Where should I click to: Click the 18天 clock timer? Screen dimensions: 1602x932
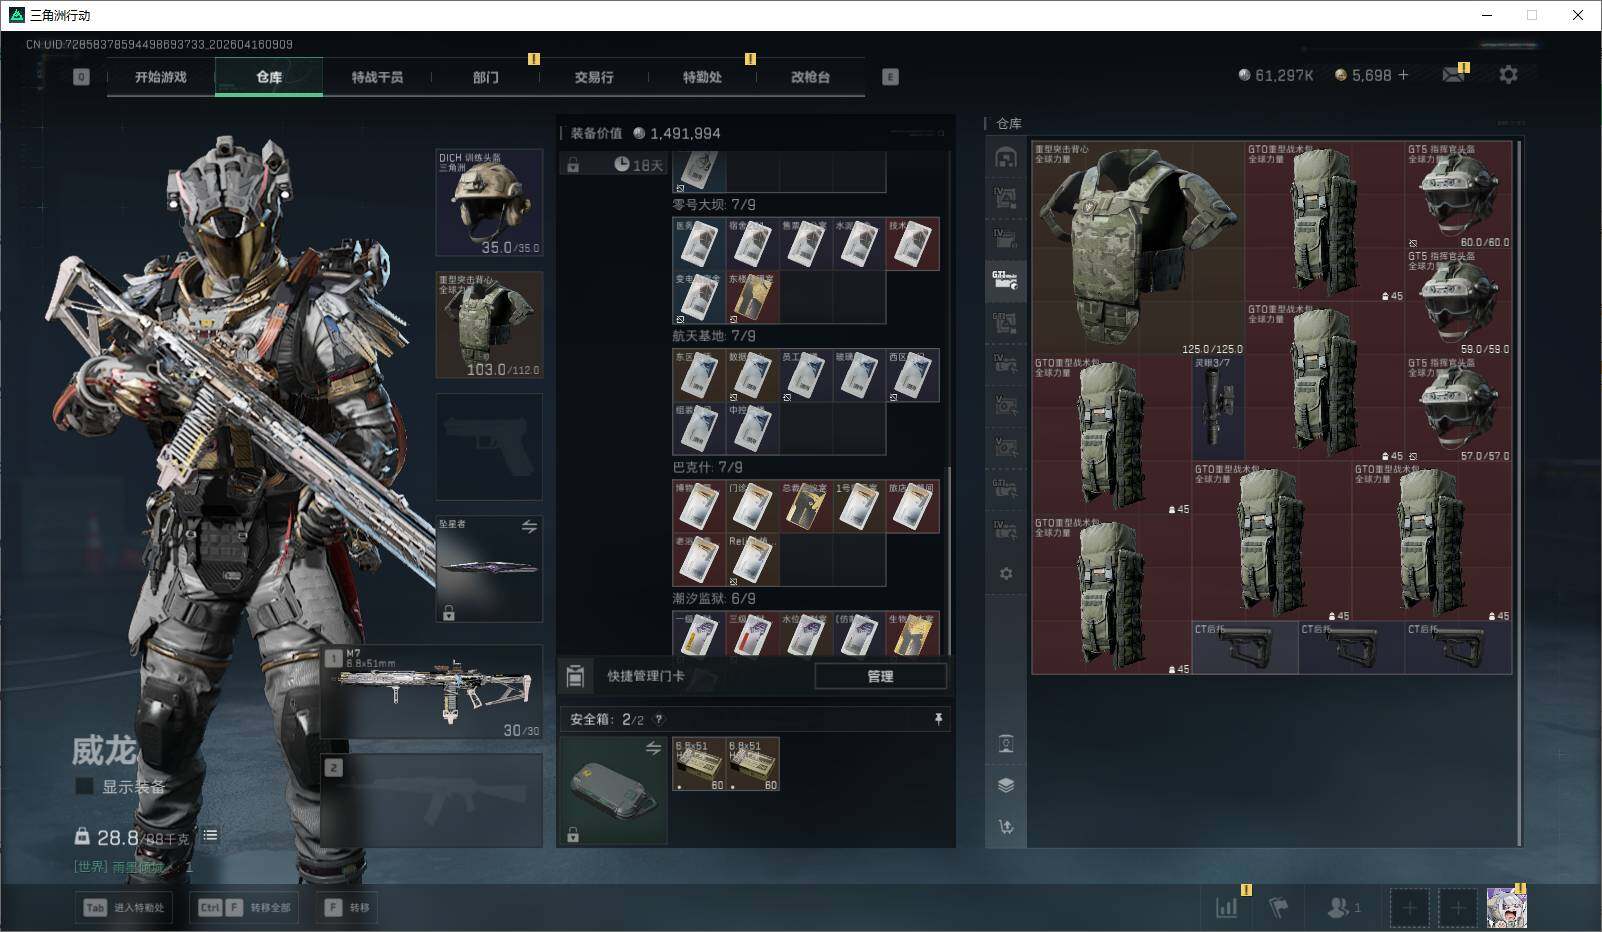coord(639,165)
